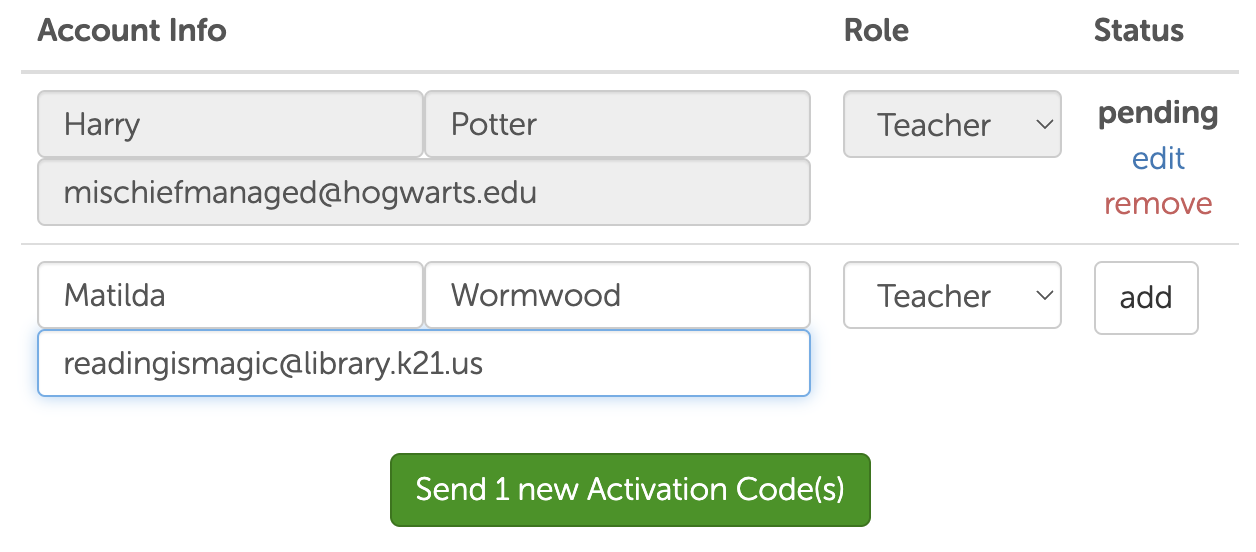Click the thick rule under the column headers
Viewport: 1256px width, 552px height.
point(630,72)
